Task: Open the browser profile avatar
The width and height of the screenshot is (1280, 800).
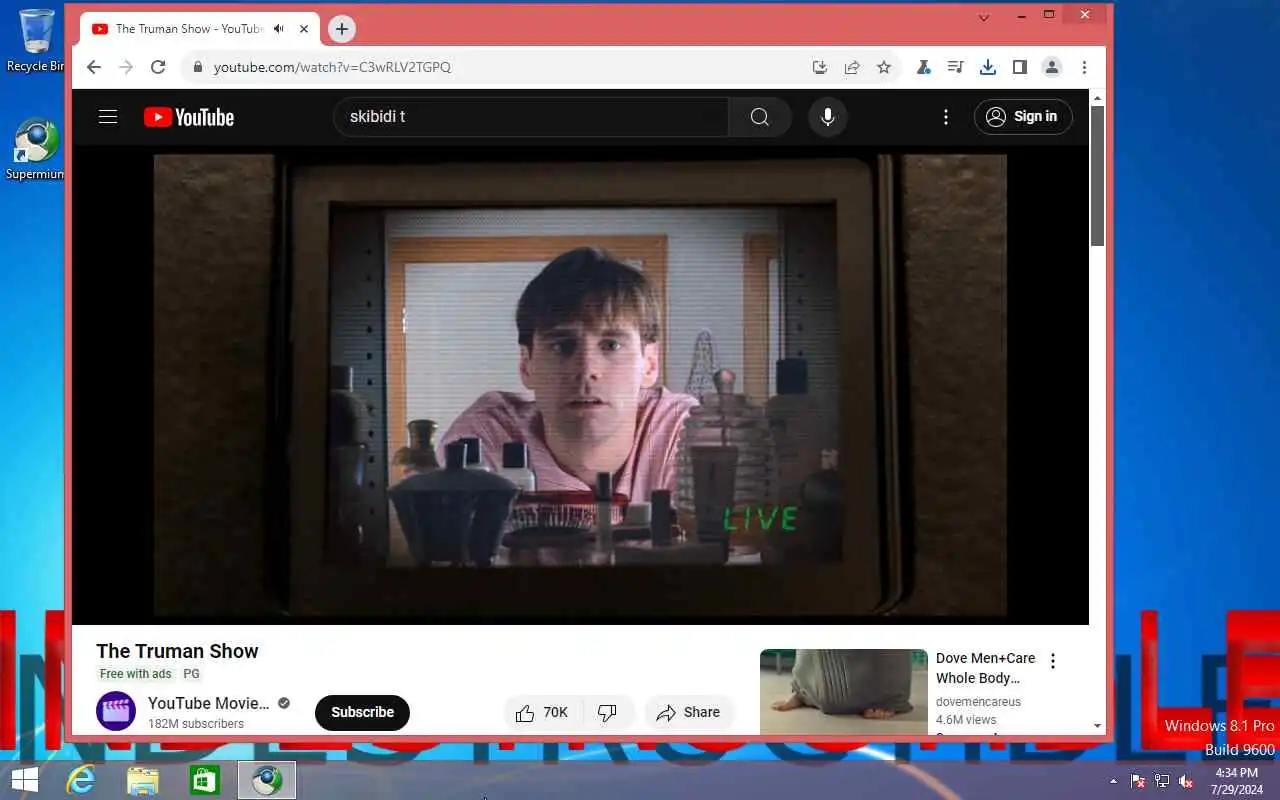Action: [1052, 67]
